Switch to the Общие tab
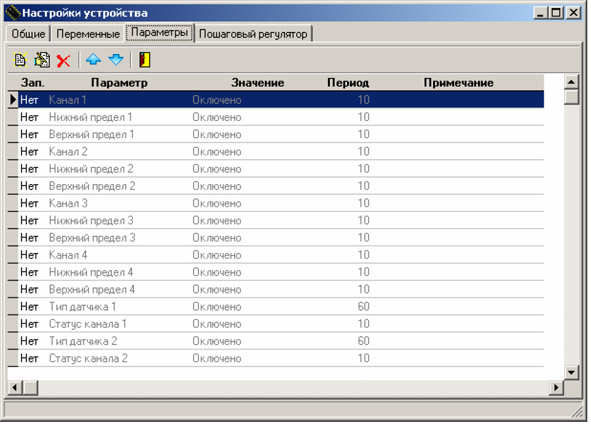The height and width of the screenshot is (425, 591). [28, 34]
